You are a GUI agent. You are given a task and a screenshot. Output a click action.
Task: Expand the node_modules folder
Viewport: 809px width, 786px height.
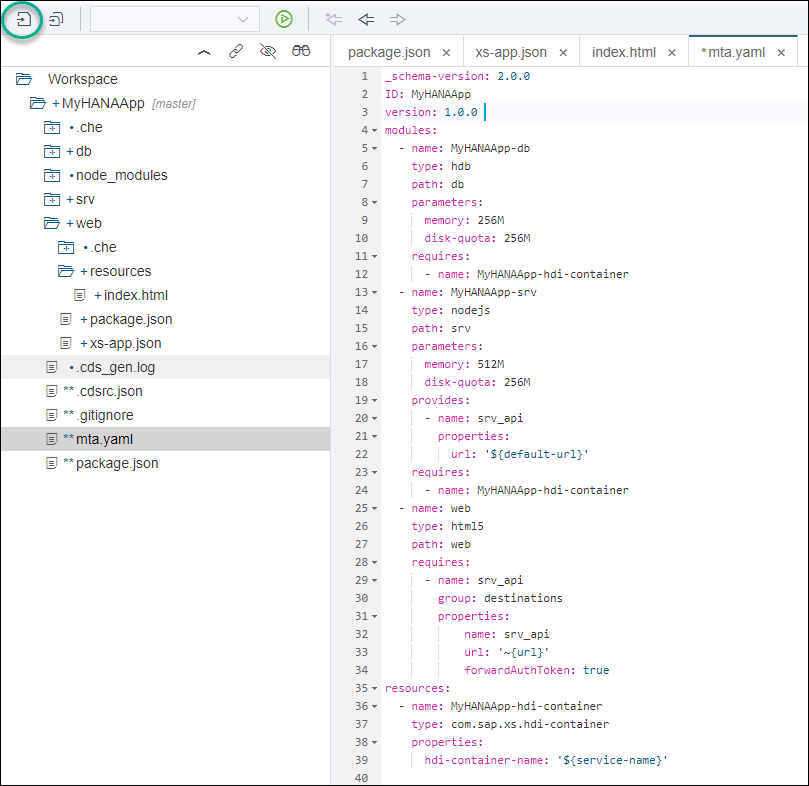pyautogui.click(x=52, y=175)
